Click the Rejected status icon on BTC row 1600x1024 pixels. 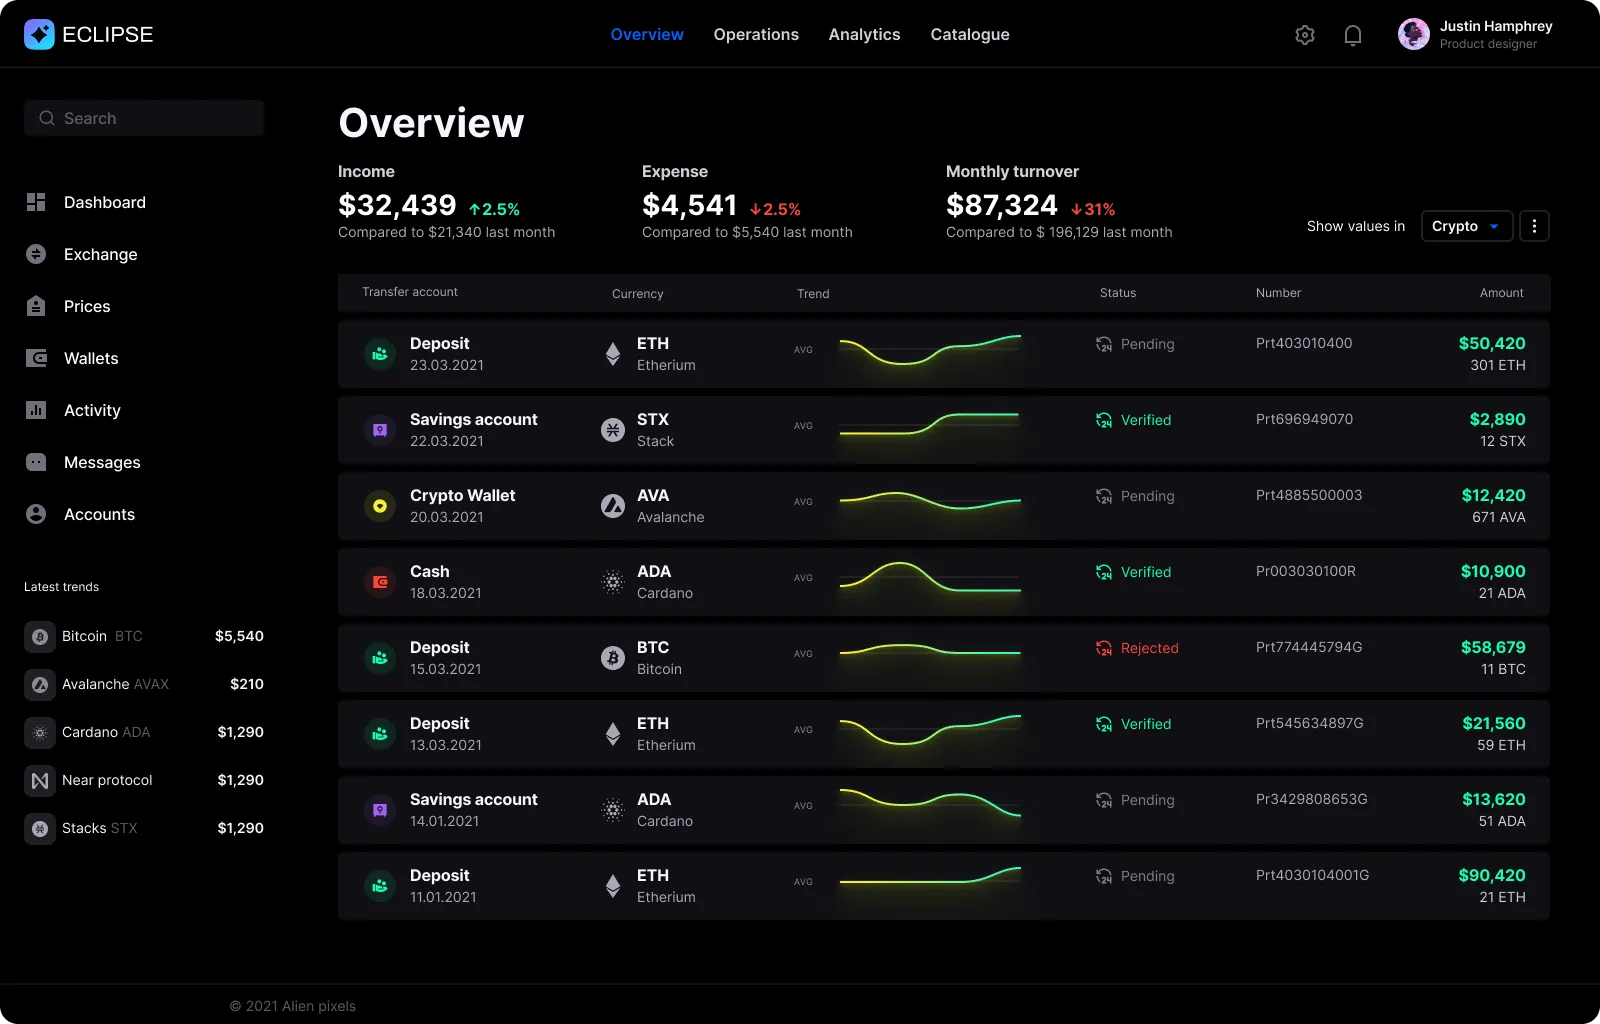pyautogui.click(x=1104, y=648)
